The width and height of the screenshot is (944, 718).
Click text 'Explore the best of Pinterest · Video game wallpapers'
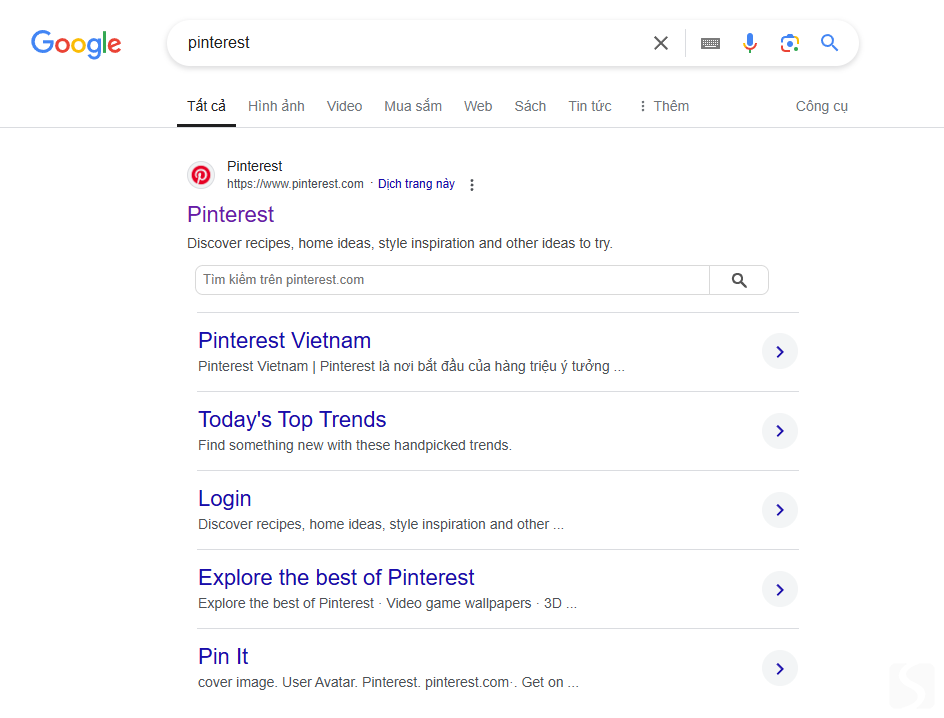[x=365, y=603]
